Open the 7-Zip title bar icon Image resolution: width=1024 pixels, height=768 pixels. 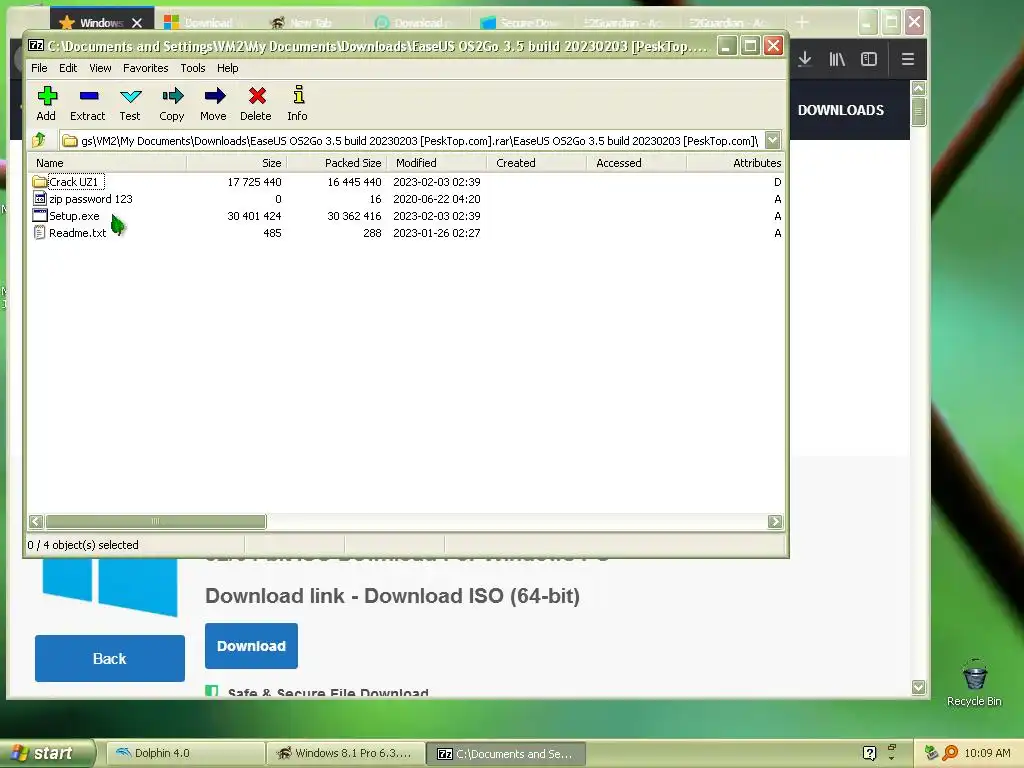36,46
